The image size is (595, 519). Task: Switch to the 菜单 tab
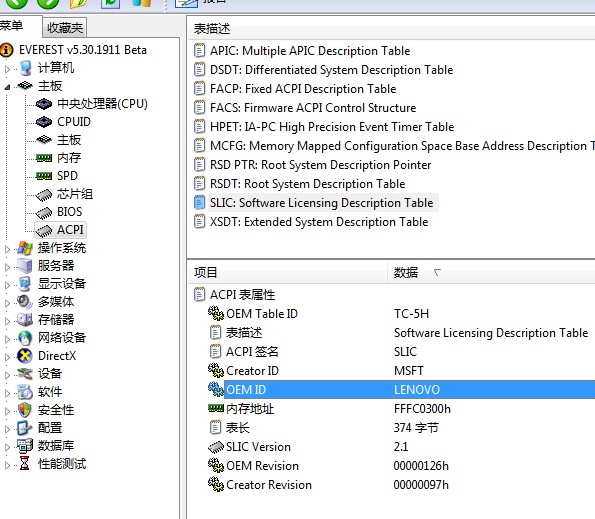(11, 26)
